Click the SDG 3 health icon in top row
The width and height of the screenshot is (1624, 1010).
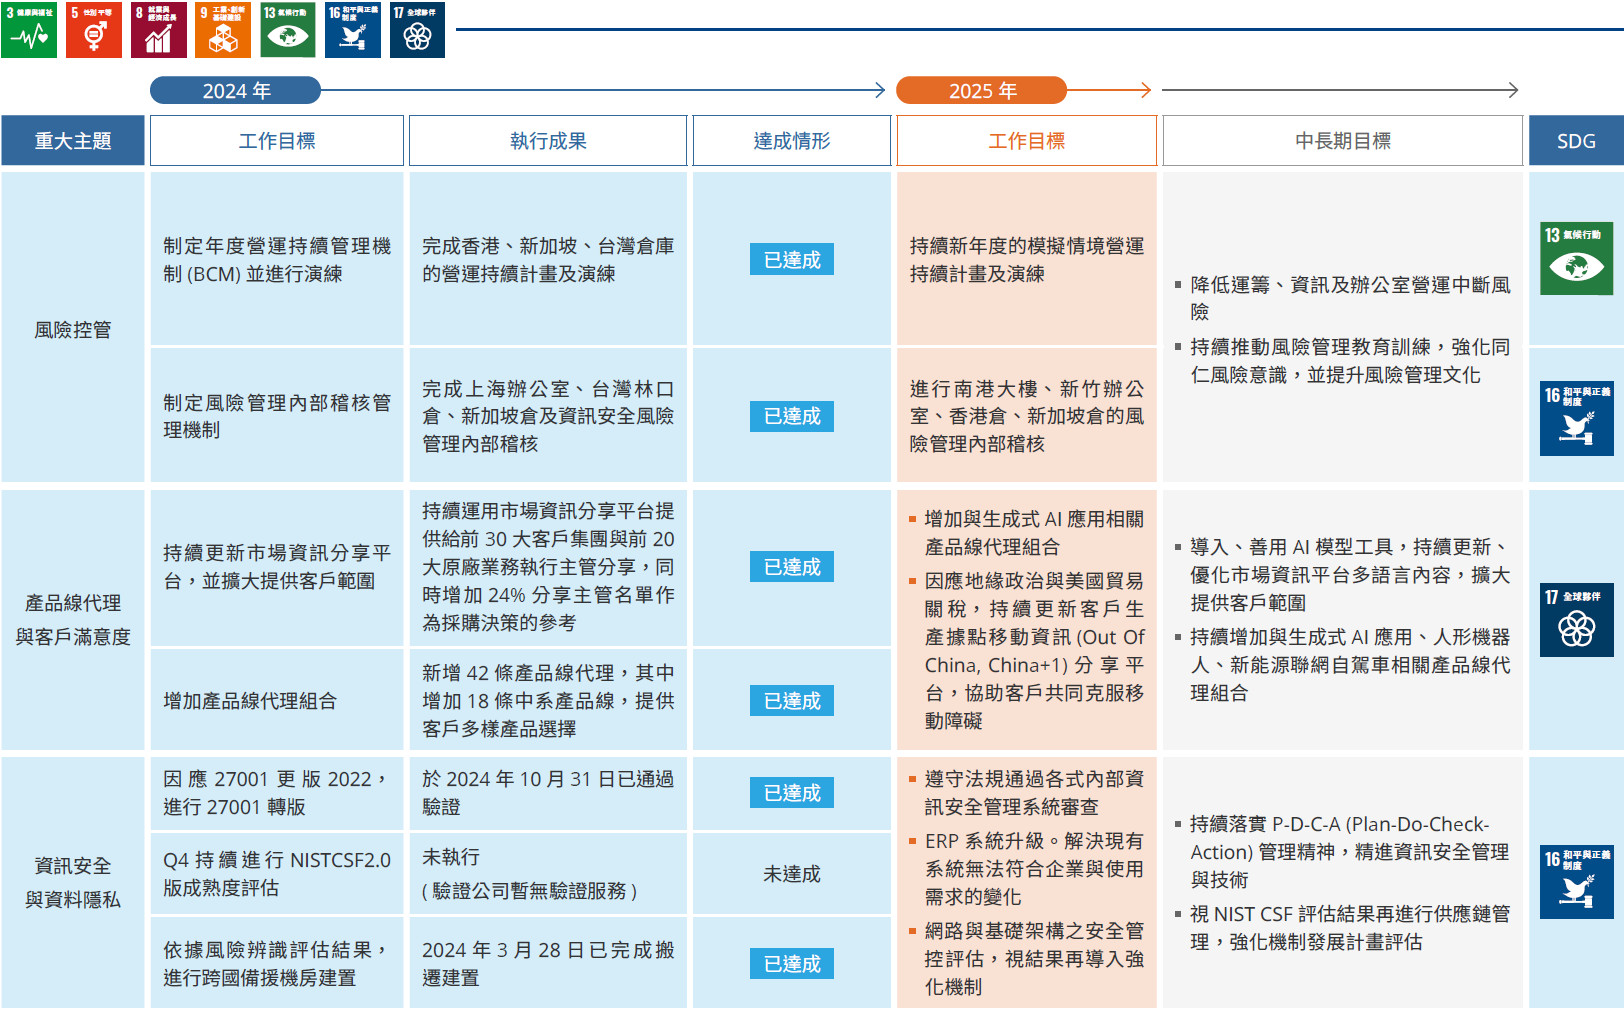29,30
